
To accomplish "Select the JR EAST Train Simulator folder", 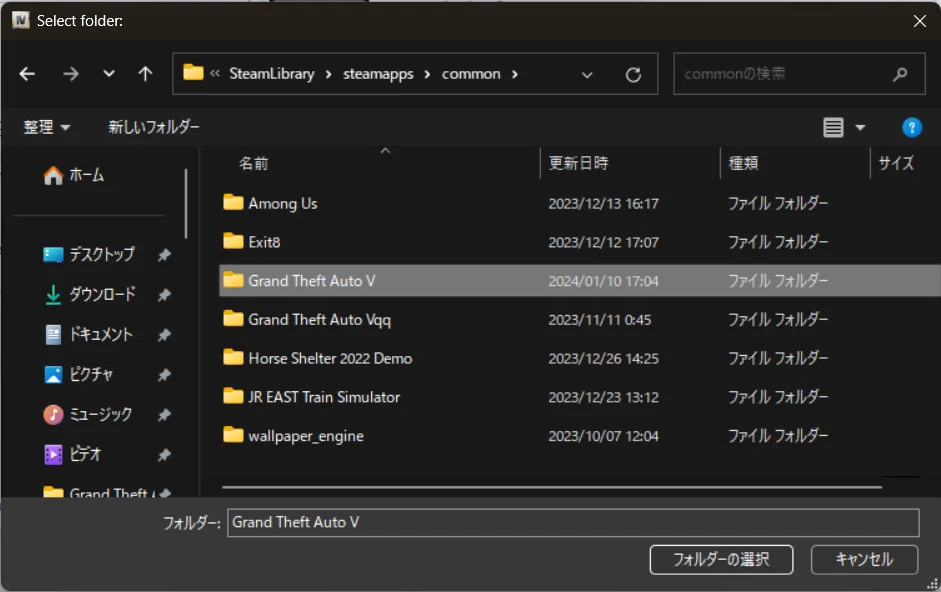I will click(580, 397).
